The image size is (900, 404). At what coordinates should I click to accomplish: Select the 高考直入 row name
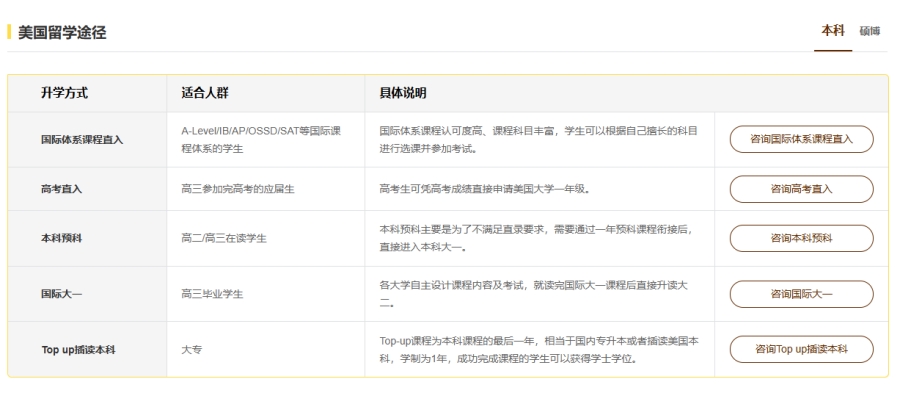click(x=61, y=189)
